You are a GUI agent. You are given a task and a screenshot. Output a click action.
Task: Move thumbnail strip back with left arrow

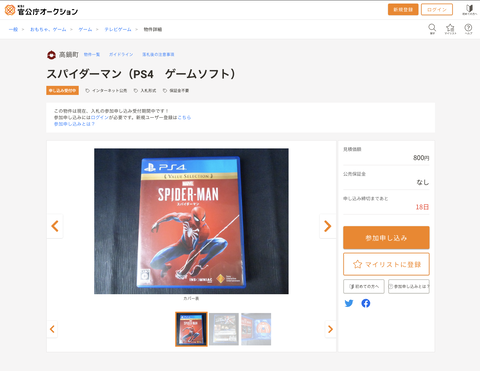52,329
